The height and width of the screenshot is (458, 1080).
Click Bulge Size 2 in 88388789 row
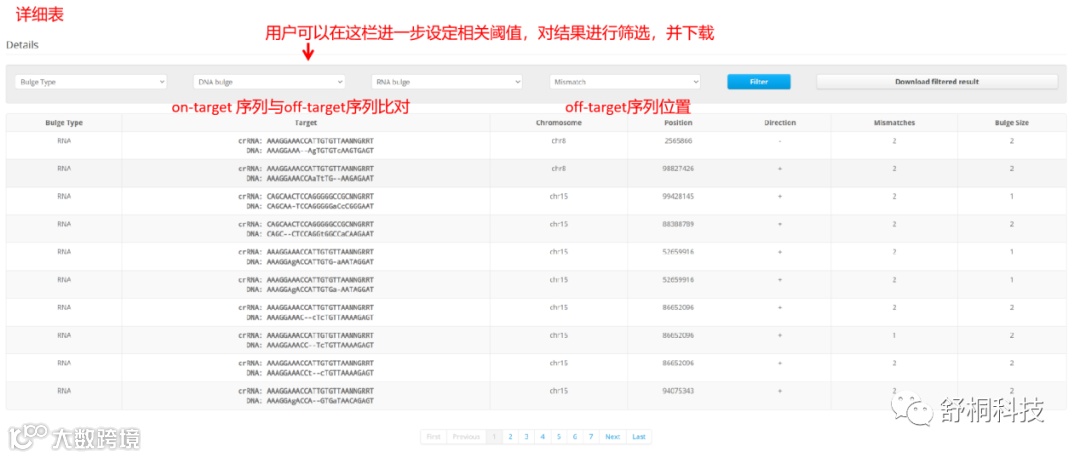click(x=1012, y=224)
